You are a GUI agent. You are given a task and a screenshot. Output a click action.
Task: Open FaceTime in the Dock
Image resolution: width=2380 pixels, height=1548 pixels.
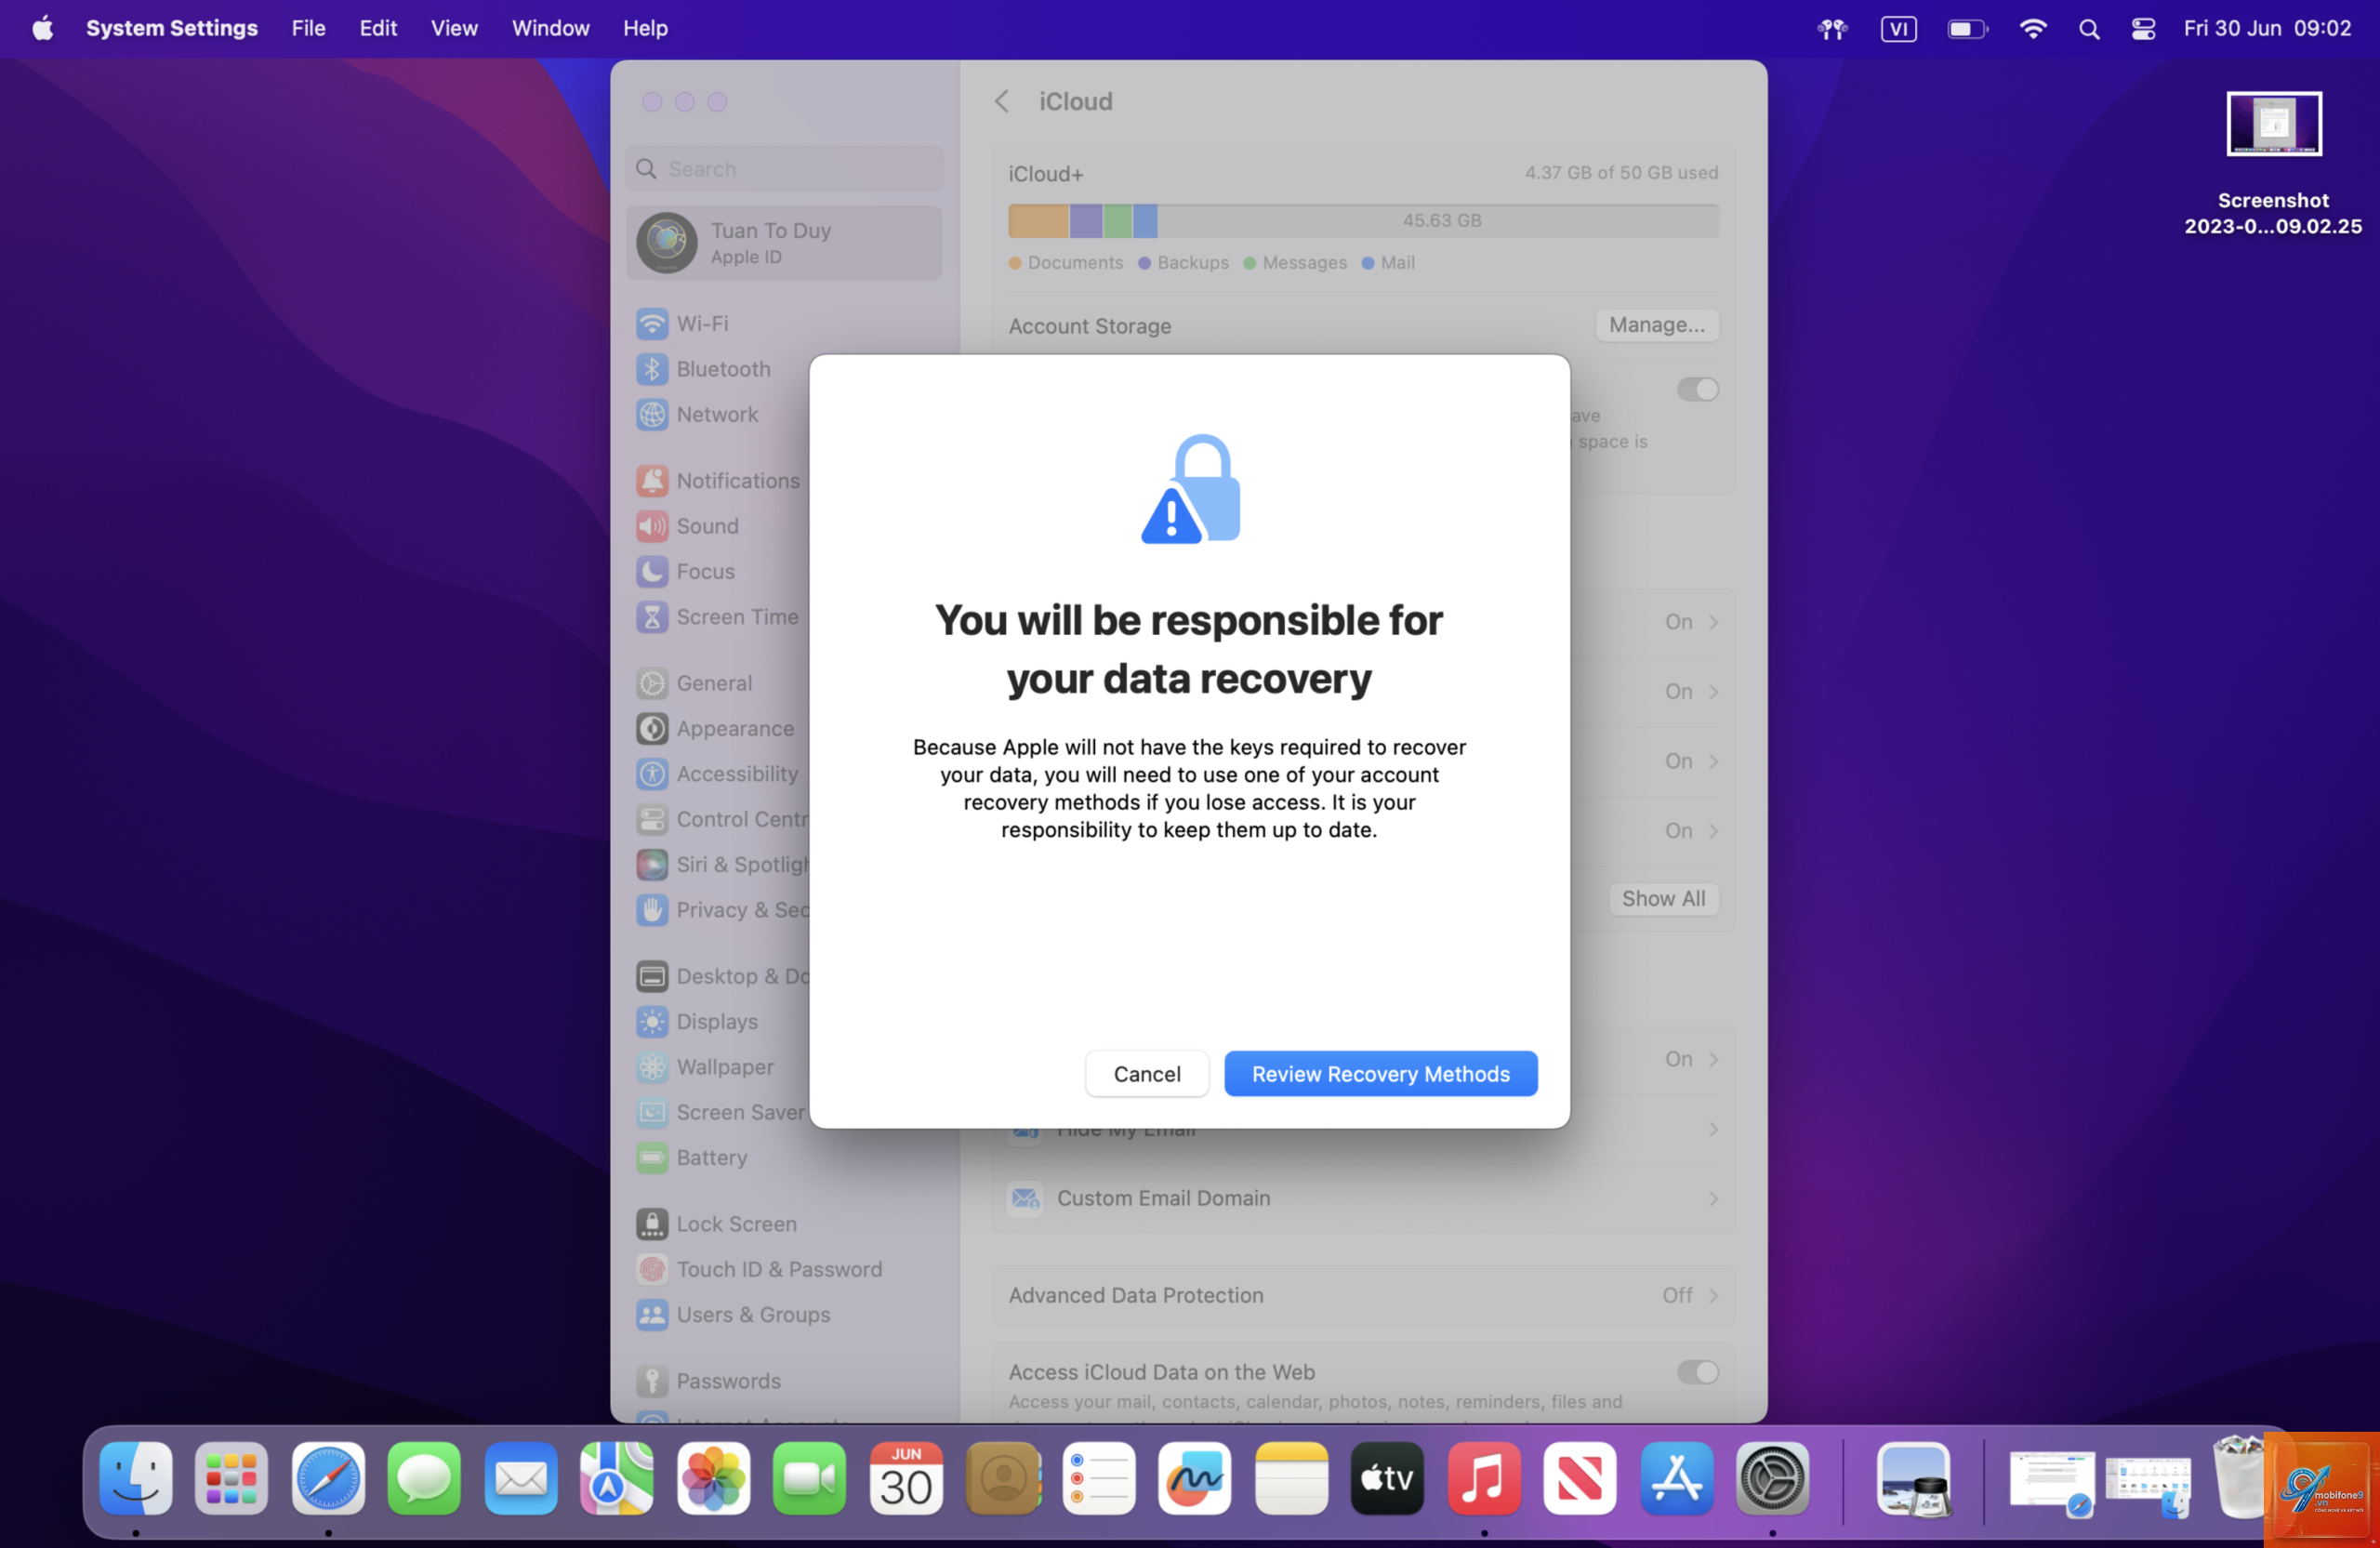pyautogui.click(x=809, y=1478)
